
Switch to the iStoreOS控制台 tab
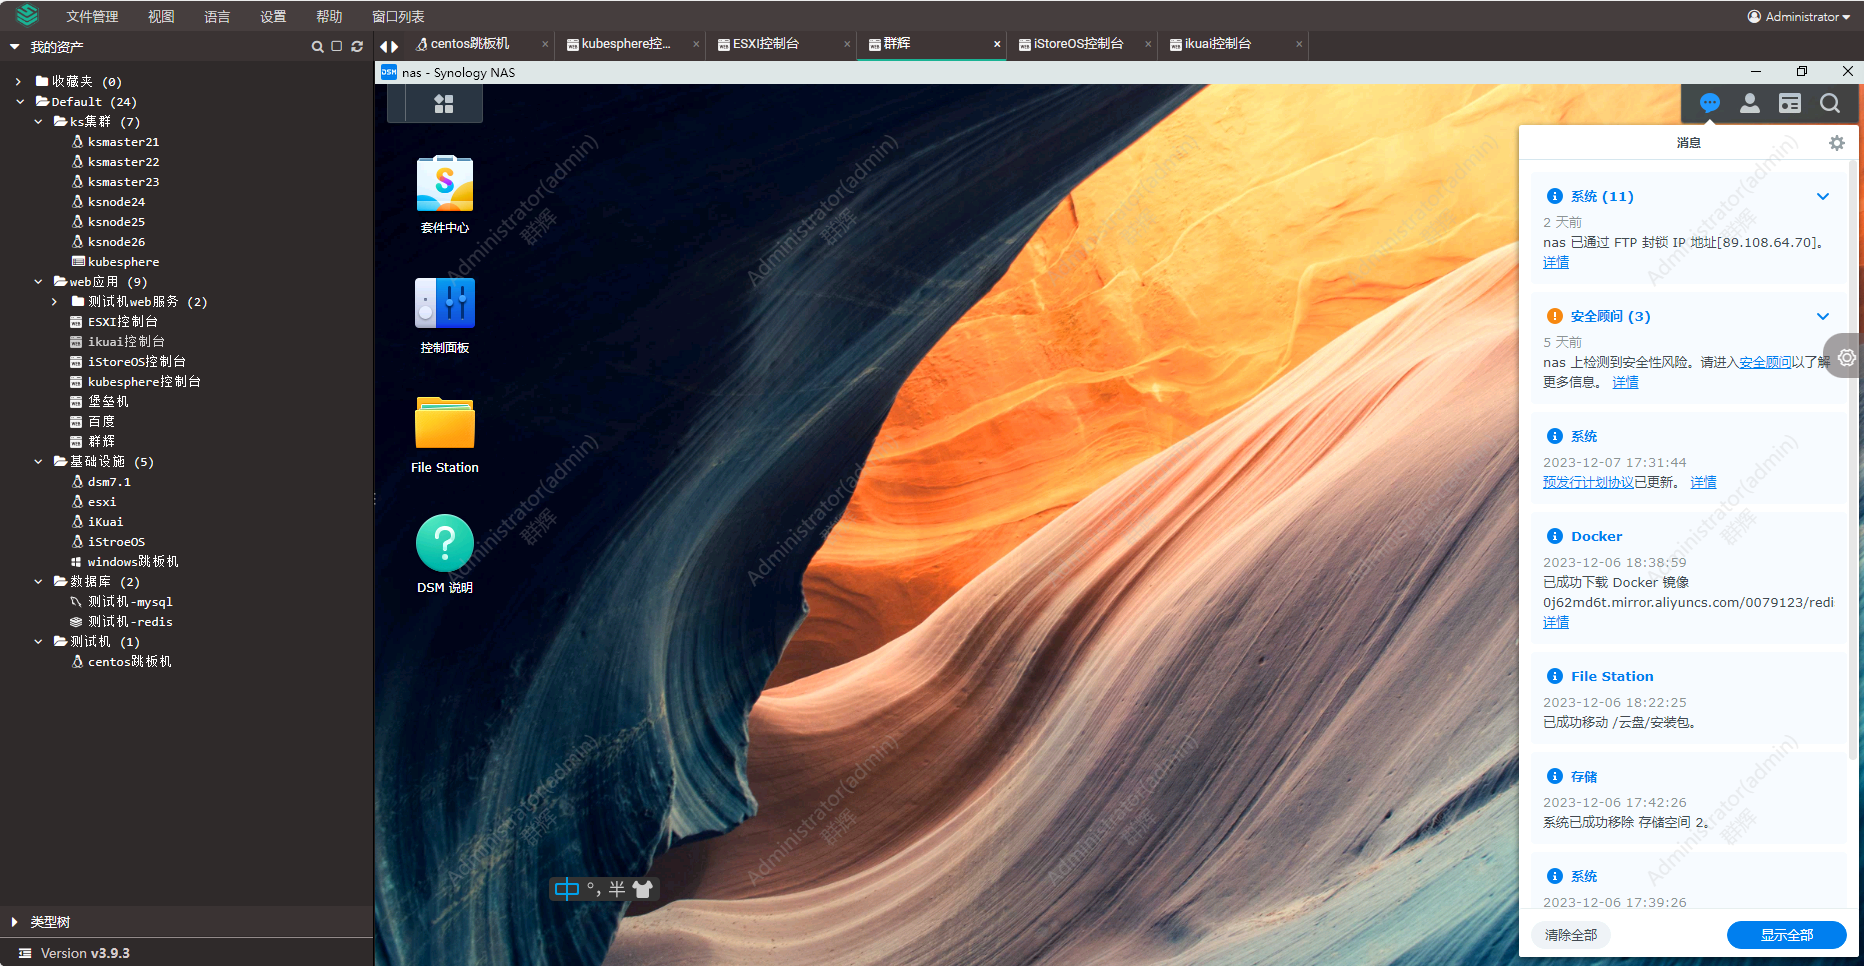coord(1078,44)
